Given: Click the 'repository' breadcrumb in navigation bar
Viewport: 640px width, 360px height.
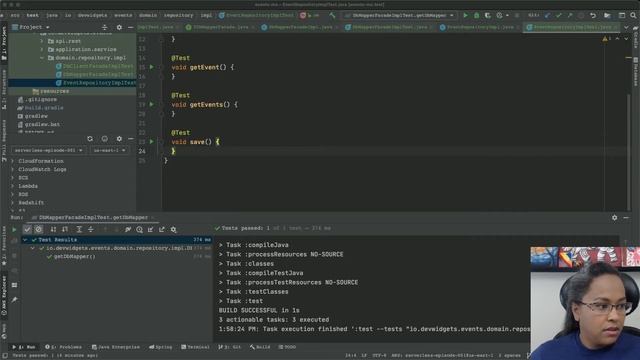Looking at the screenshot, I should click(x=178, y=15).
